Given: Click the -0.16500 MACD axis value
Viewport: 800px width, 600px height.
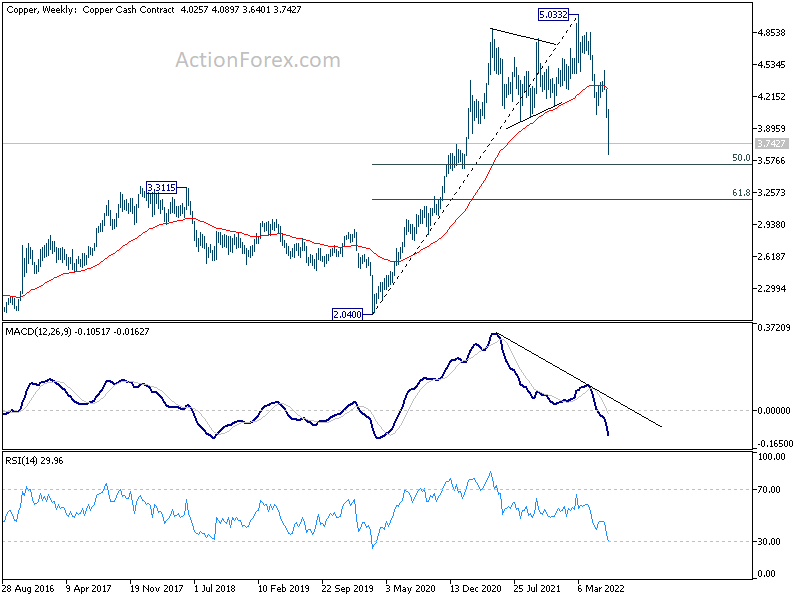Looking at the screenshot, I should [774, 444].
